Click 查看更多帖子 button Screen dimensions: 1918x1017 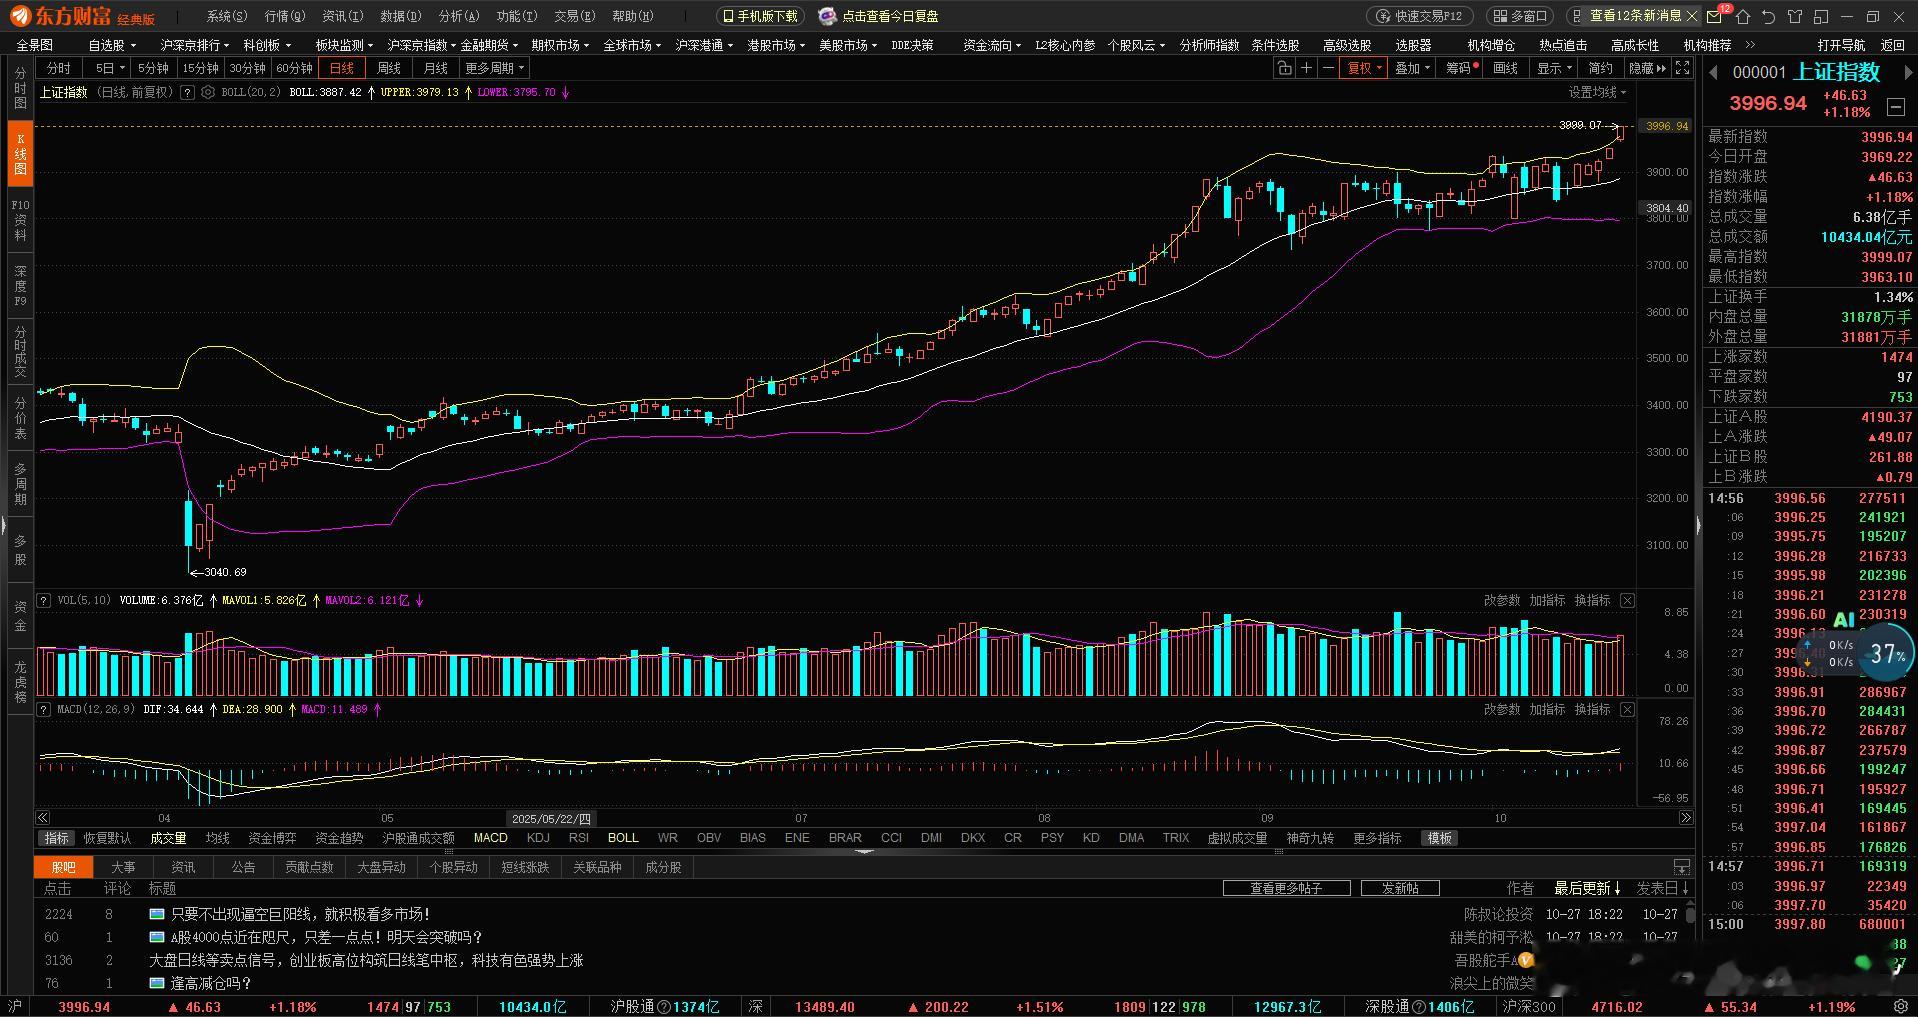click(x=1287, y=888)
